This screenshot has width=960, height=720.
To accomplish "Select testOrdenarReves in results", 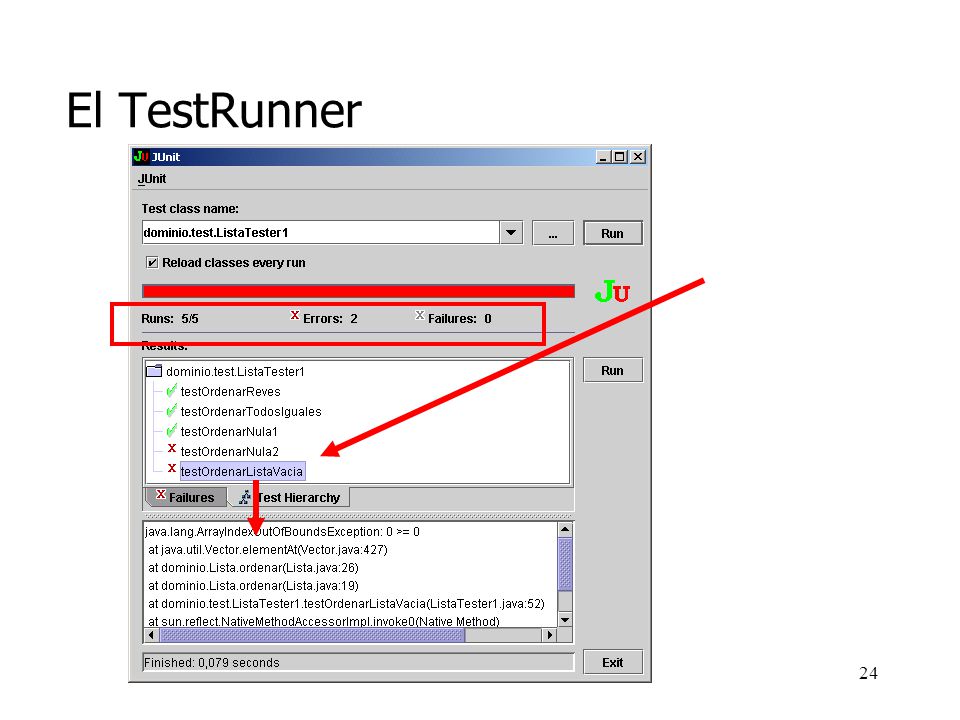I will point(230,392).
